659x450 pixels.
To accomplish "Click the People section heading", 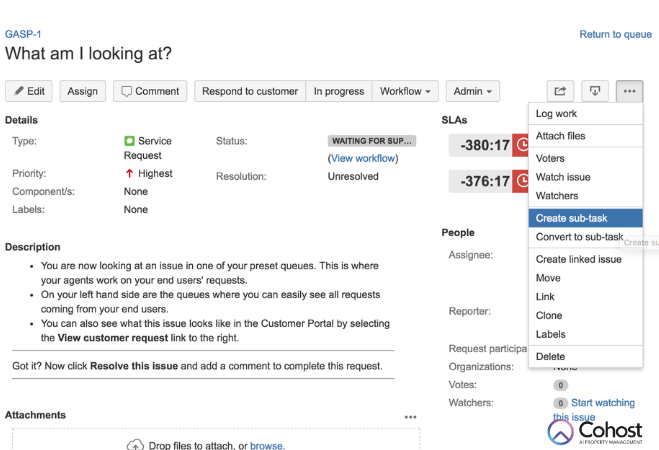I will [458, 233].
